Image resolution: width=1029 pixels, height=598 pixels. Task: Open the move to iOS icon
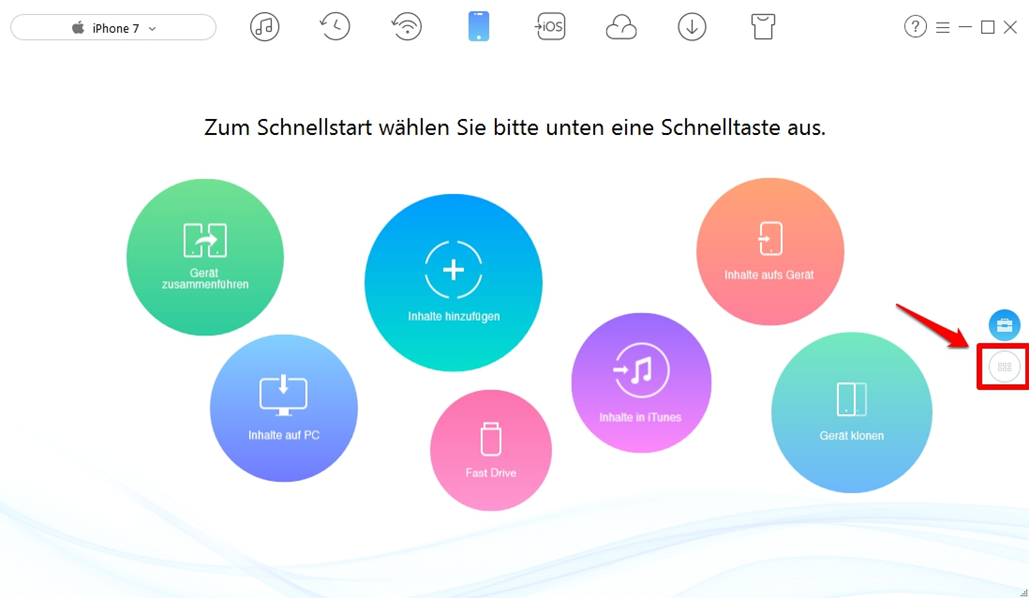550,27
